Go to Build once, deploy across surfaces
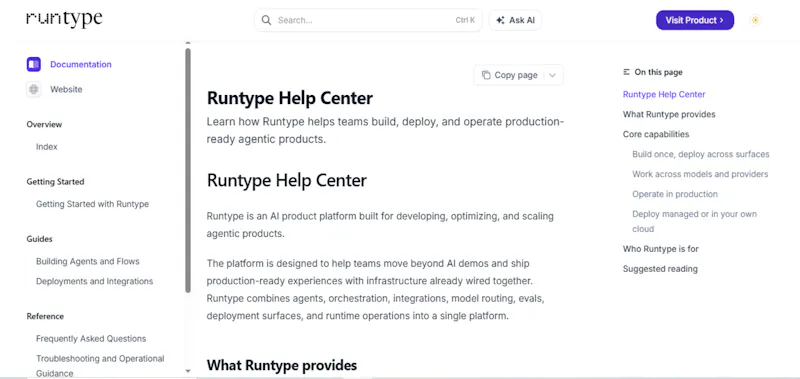Viewport: 800px width, 379px height. click(x=701, y=154)
